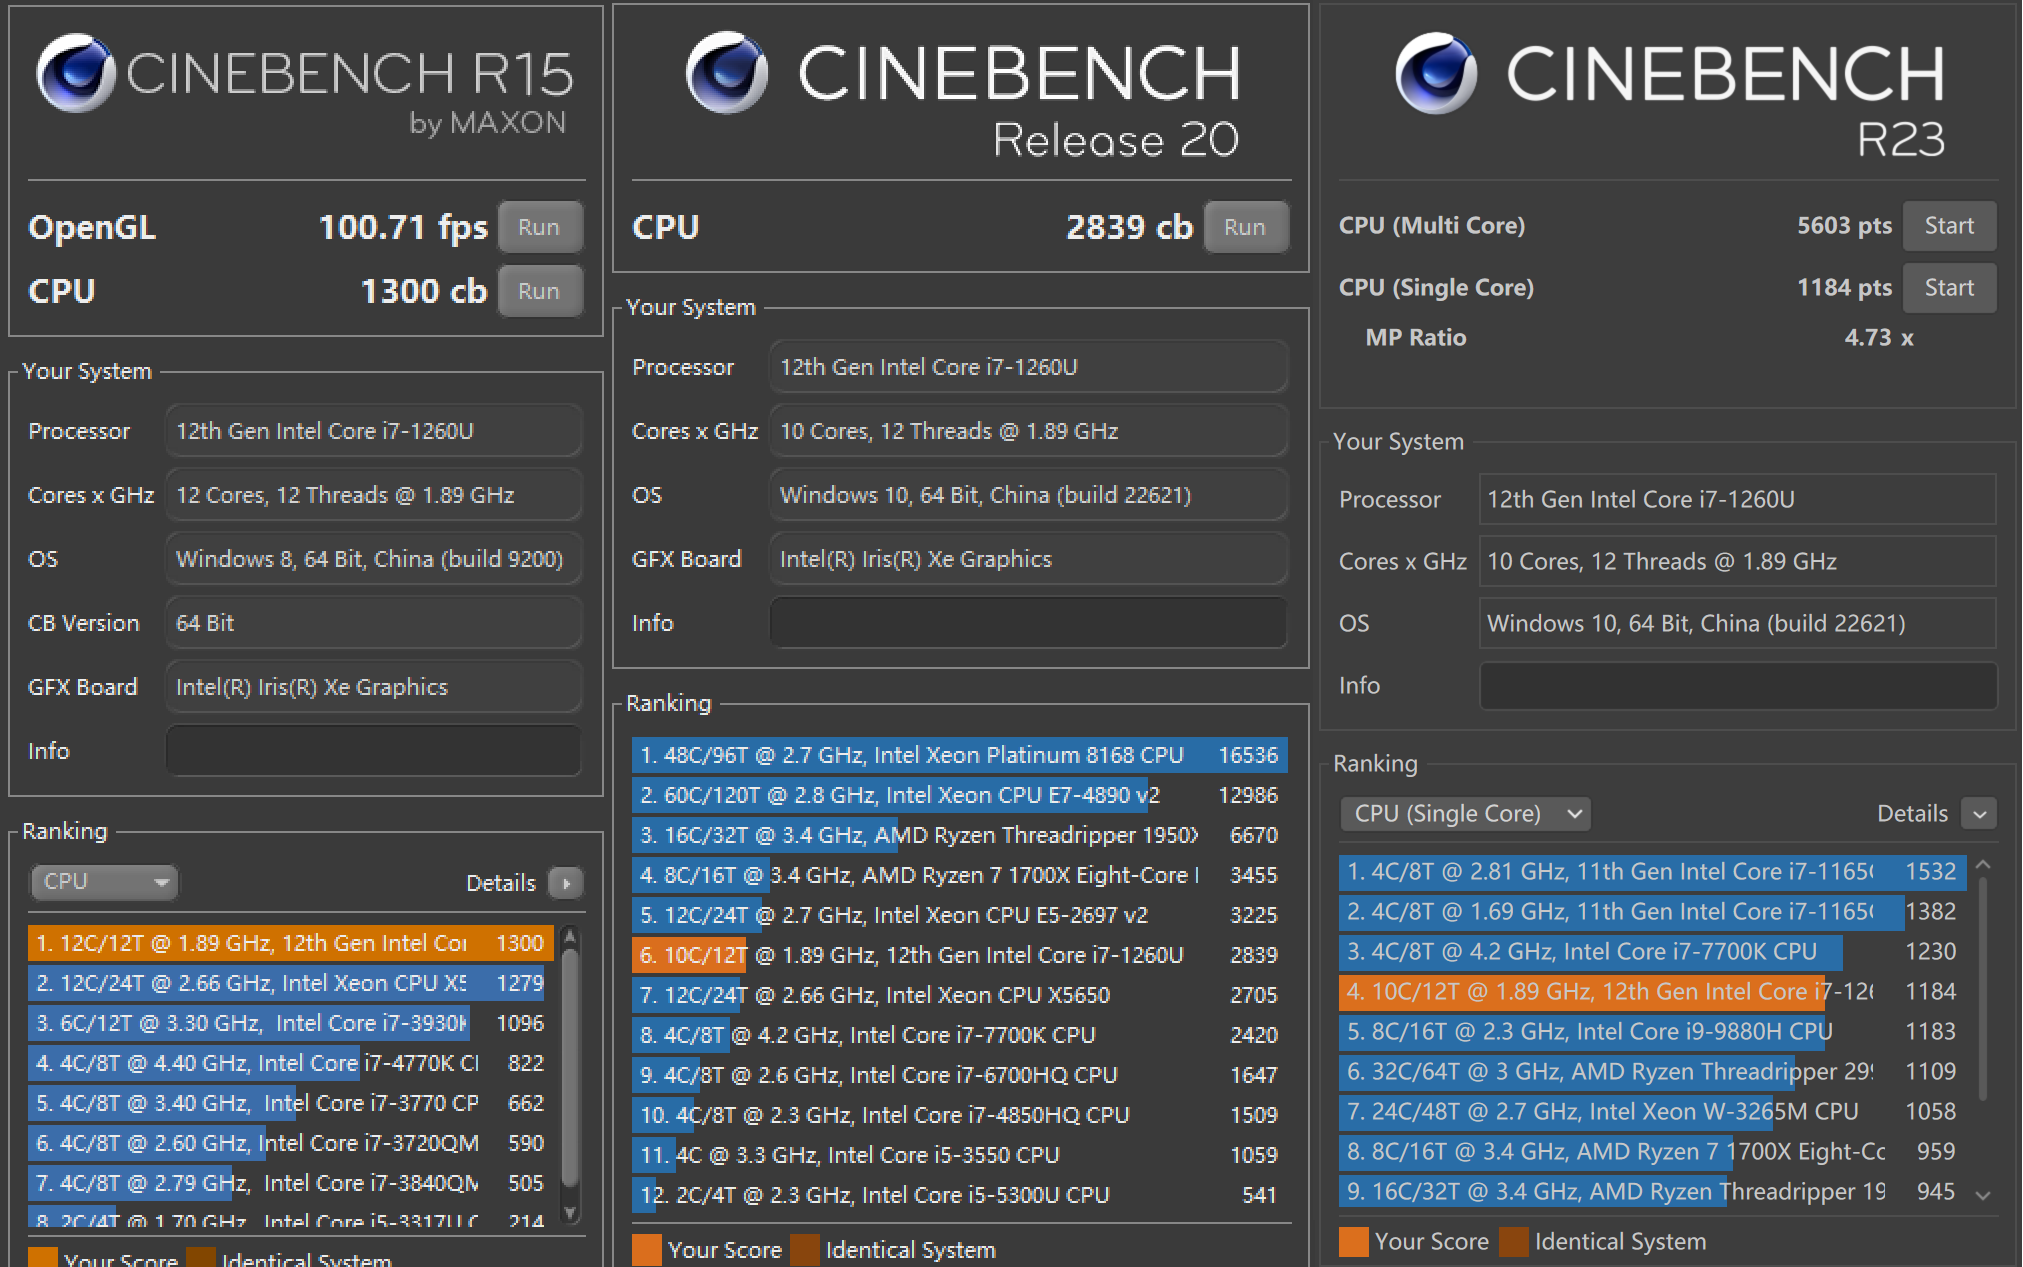Select R15 ranking row scoring 1300
This screenshot has height=1267, width=2023.
coord(290,943)
